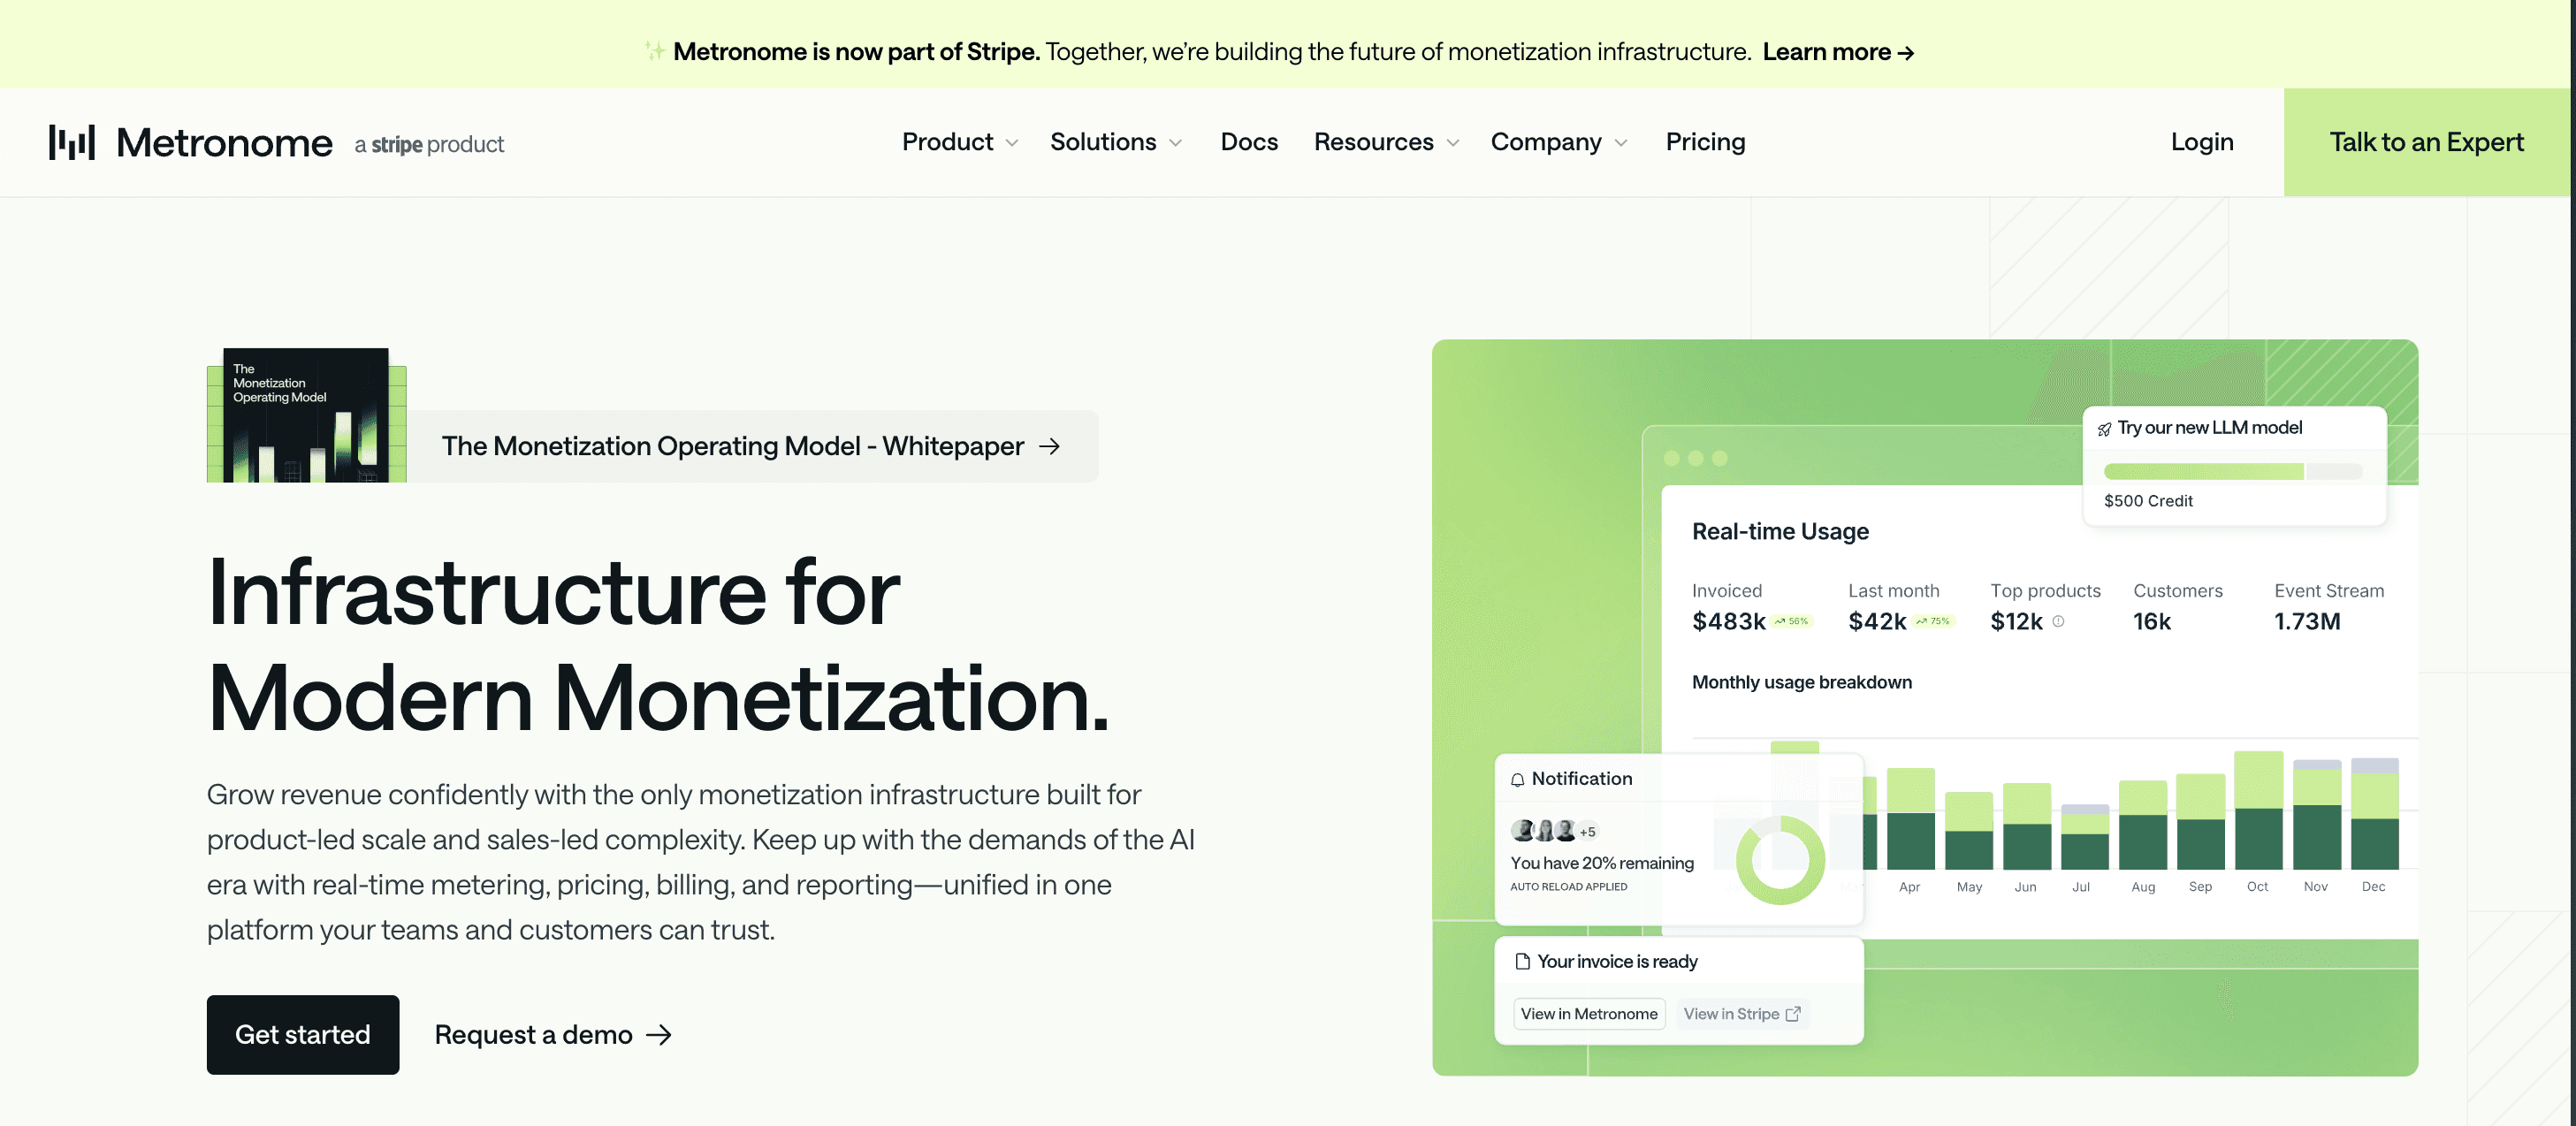Click the View in Metronome button

[1589, 1014]
